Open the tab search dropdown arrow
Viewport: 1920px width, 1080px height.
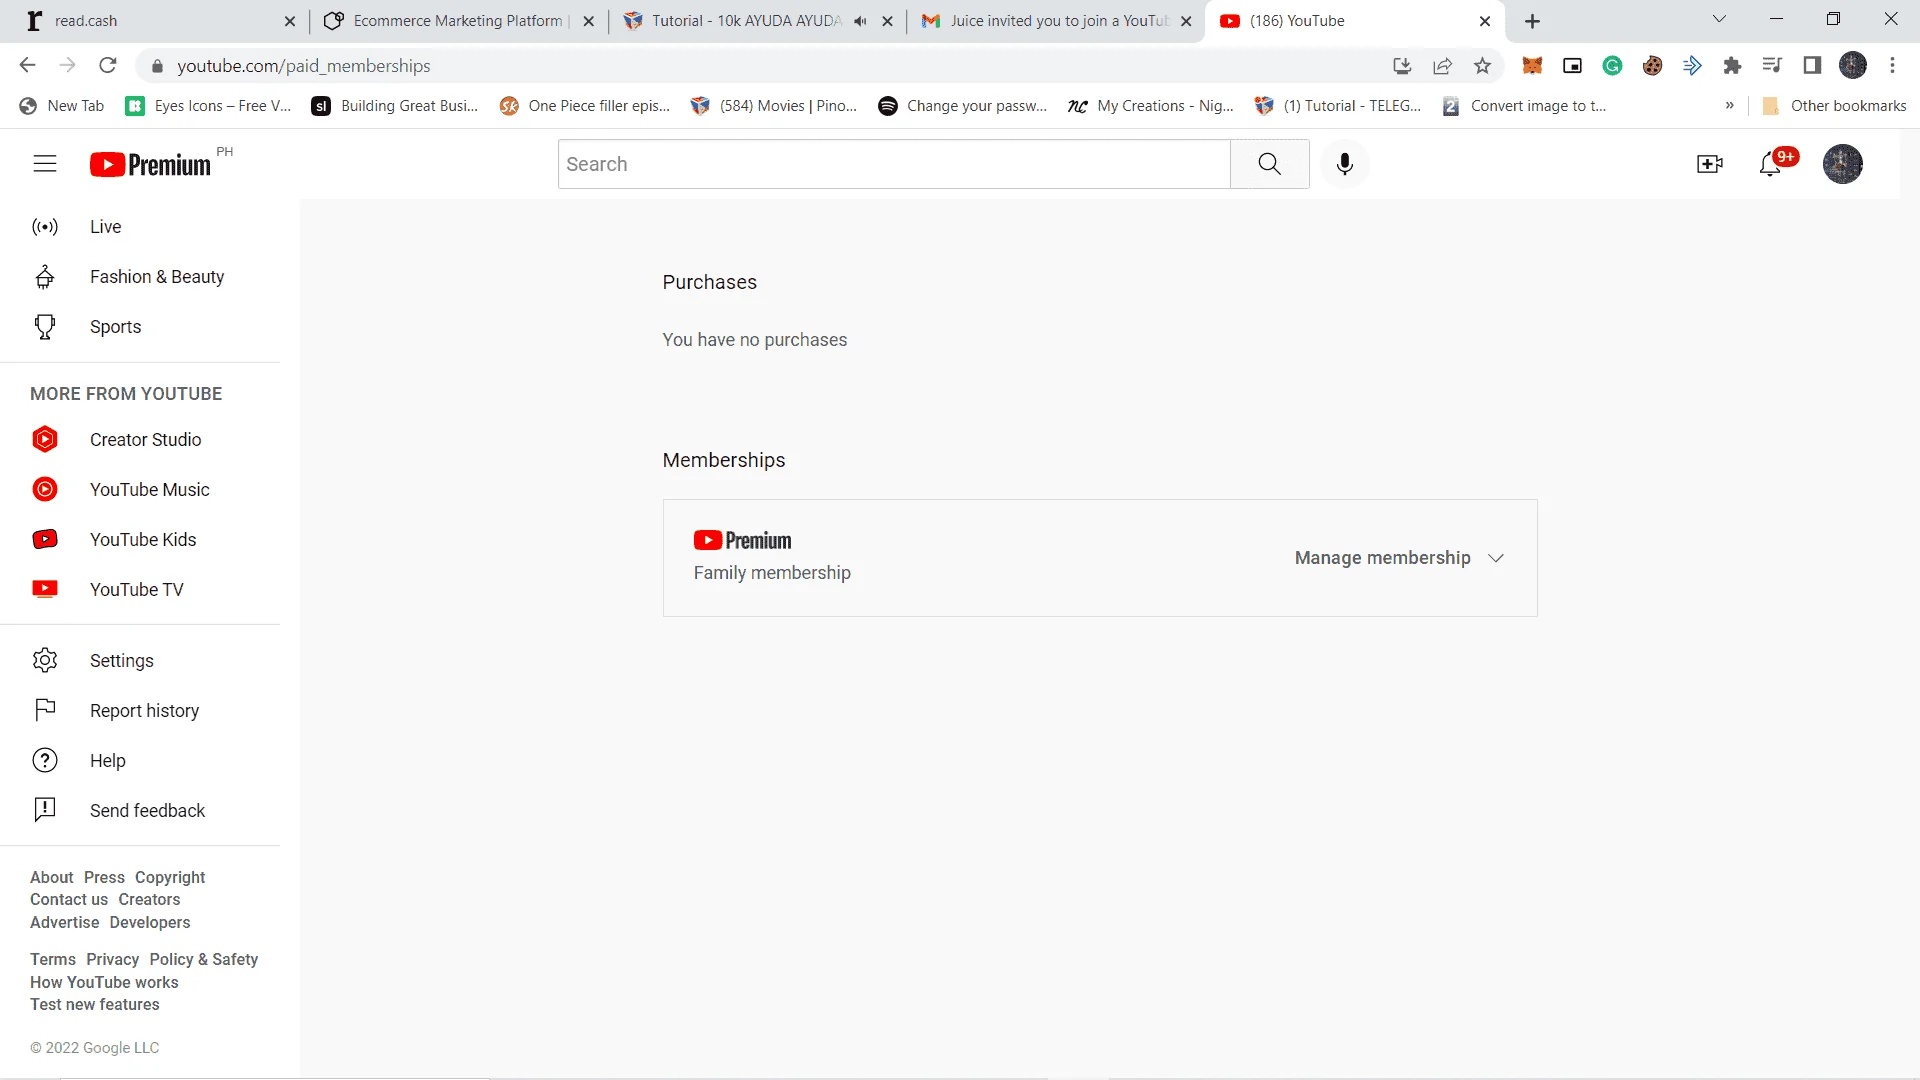click(1719, 19)
